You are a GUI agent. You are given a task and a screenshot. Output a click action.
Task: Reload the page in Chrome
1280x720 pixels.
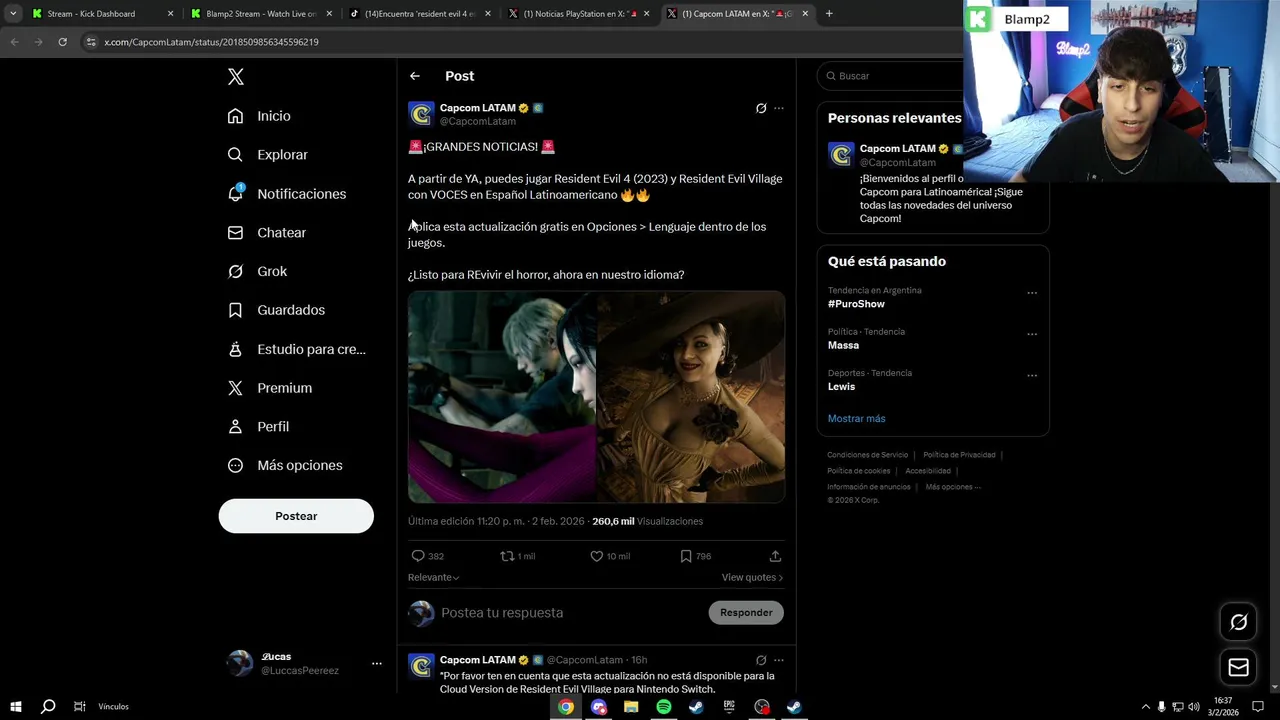click(62, 42)
